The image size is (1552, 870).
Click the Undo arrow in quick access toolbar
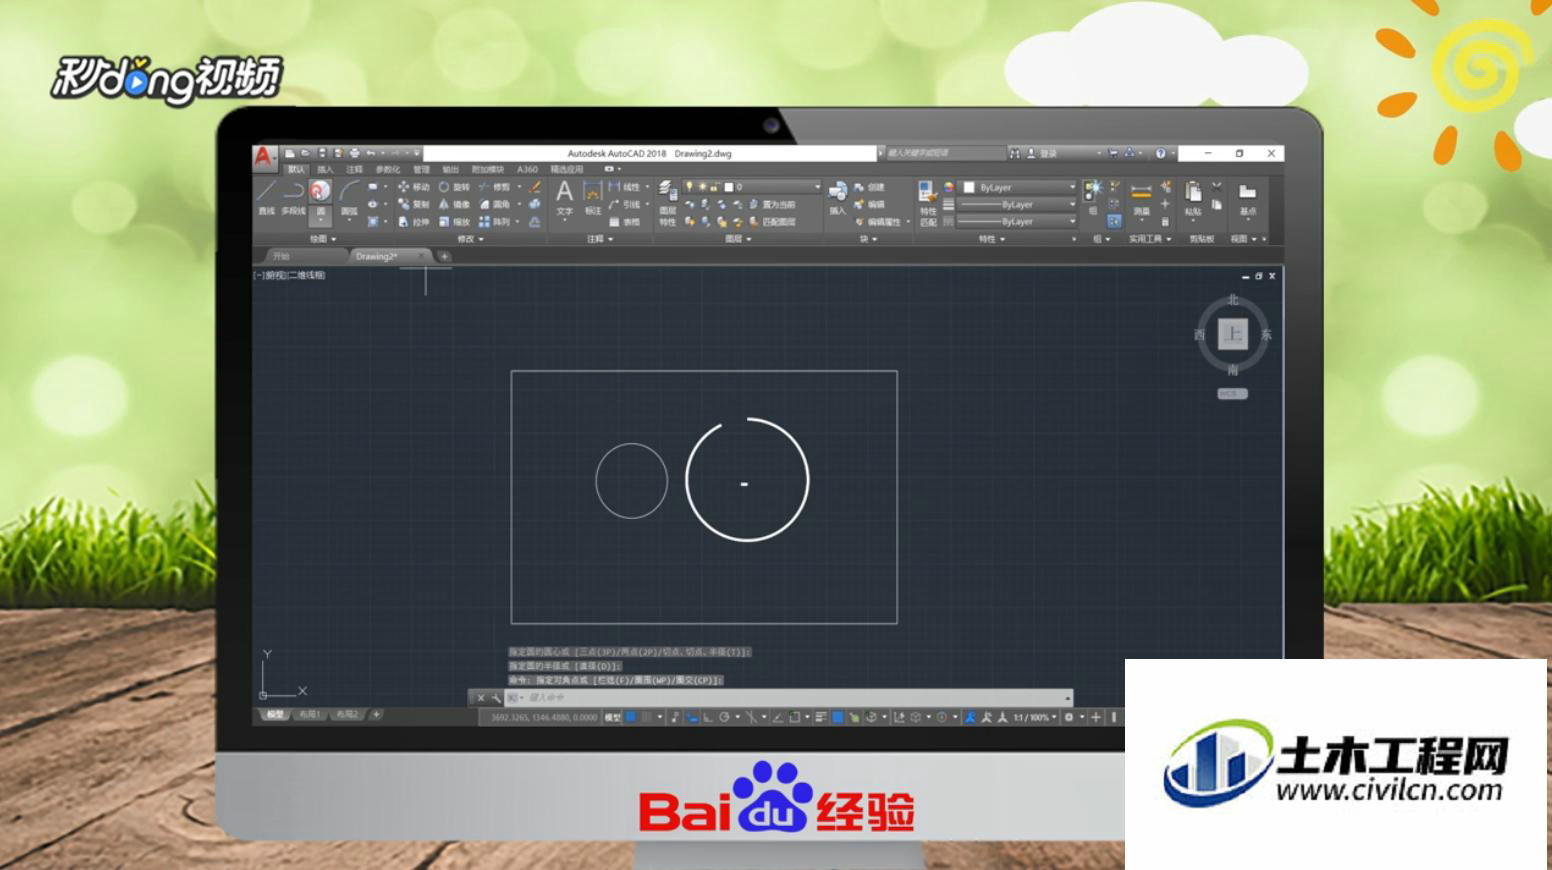point(371,153)
